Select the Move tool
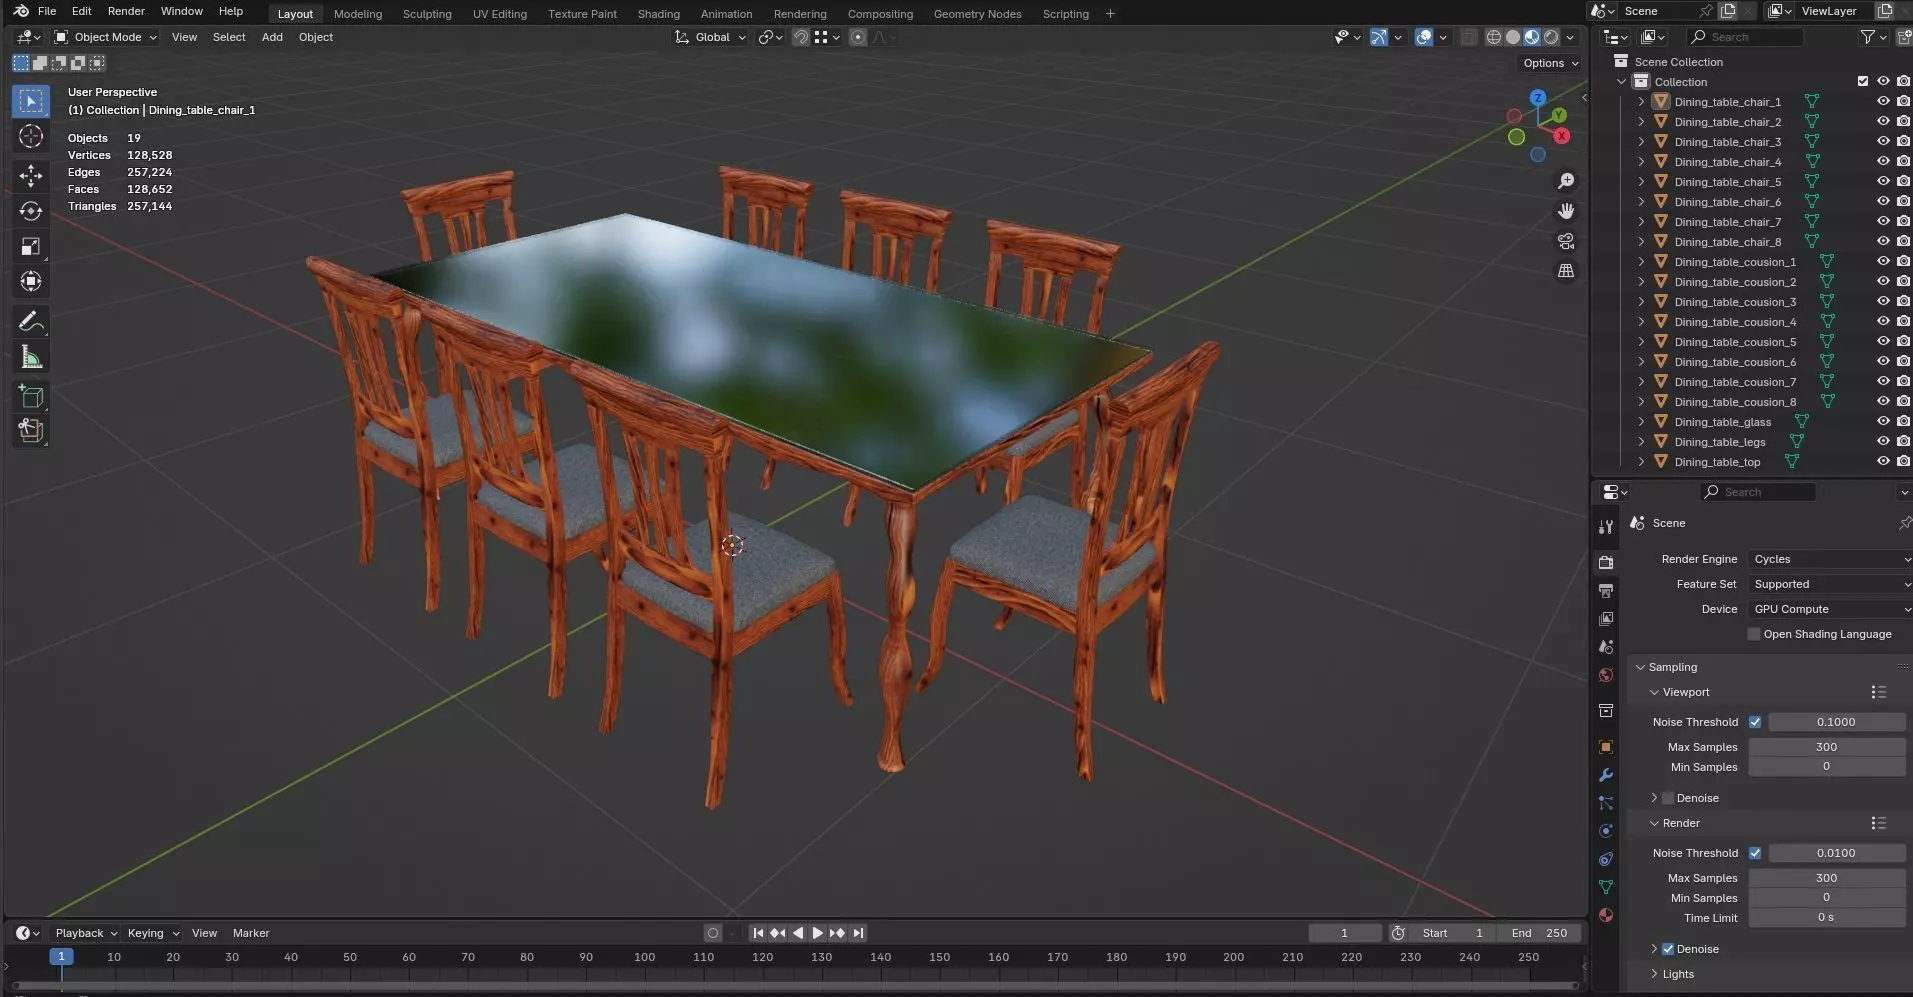 (x=31, y=176)
